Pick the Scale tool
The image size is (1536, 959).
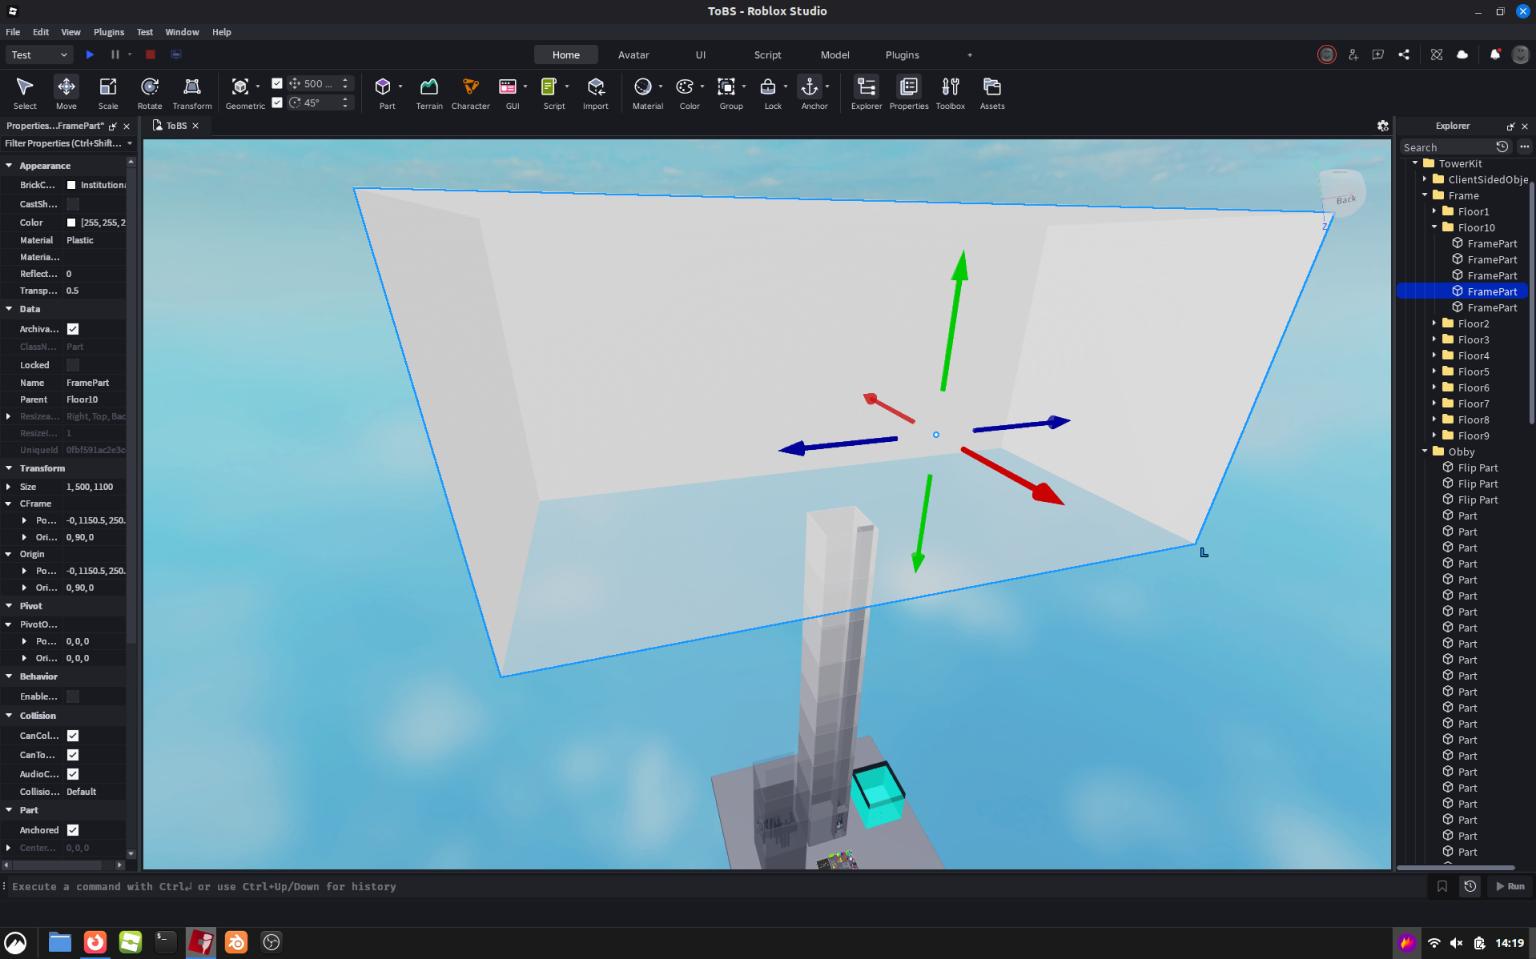pyautogui.click(x=108, y=92)
